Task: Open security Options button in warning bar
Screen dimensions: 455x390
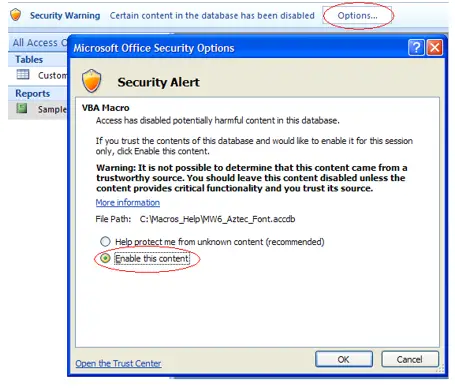Action: (x=357, y=16)
